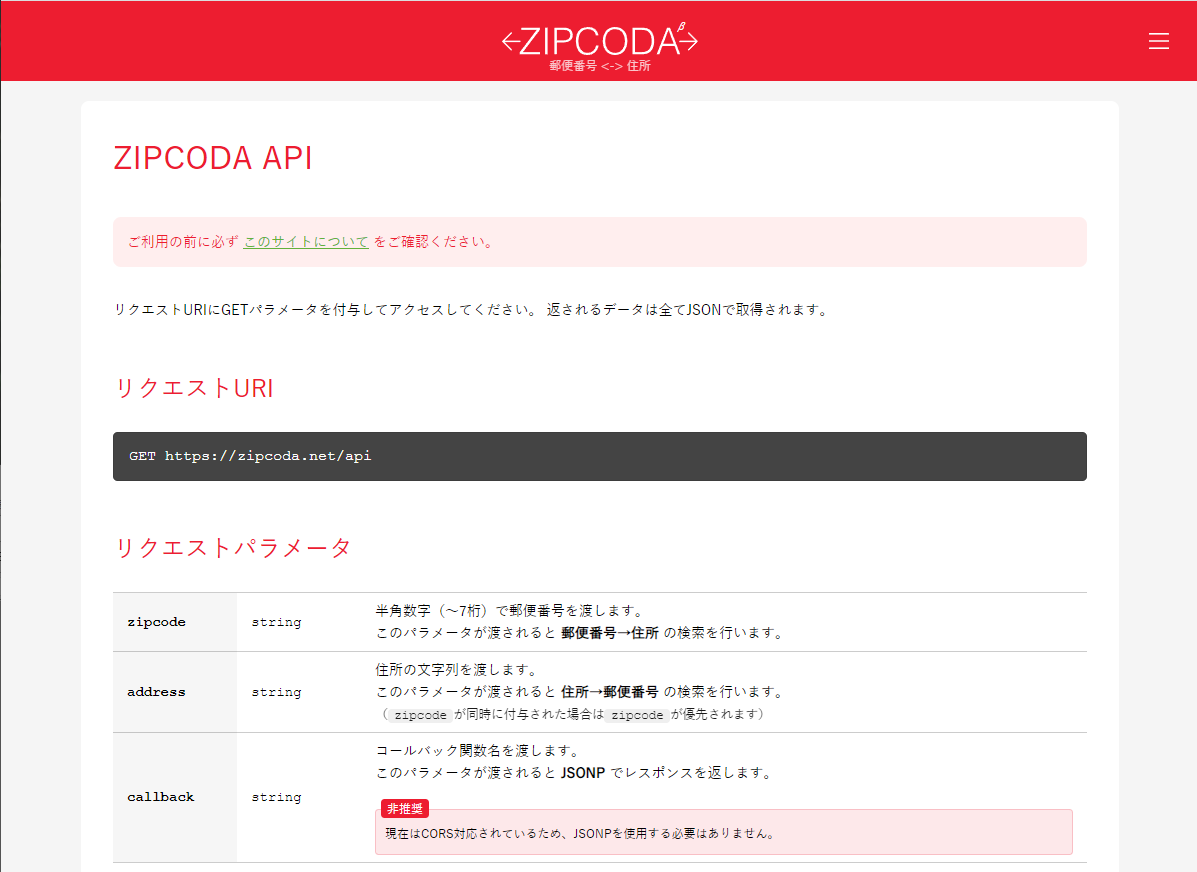The width and height of the screenshot is (1197, 872).
Task: Click the GET https://zipcoda.net/api code block
Action: pos(600,456)
